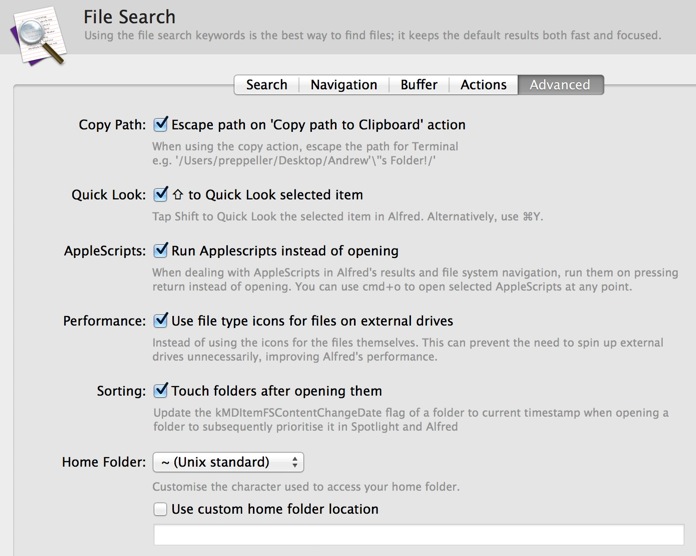
Task: Enable Use custom home folder location
Action: click(160, 509)
